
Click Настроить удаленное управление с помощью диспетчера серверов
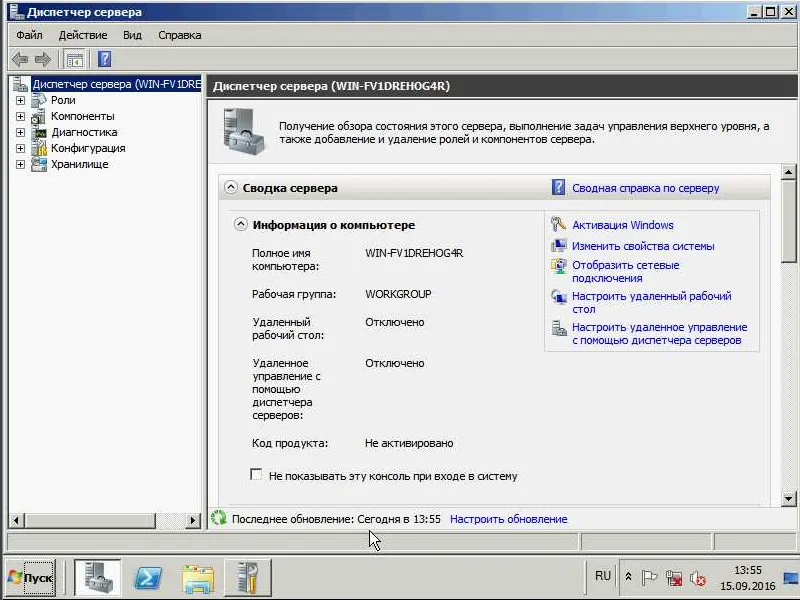point(659,334)
